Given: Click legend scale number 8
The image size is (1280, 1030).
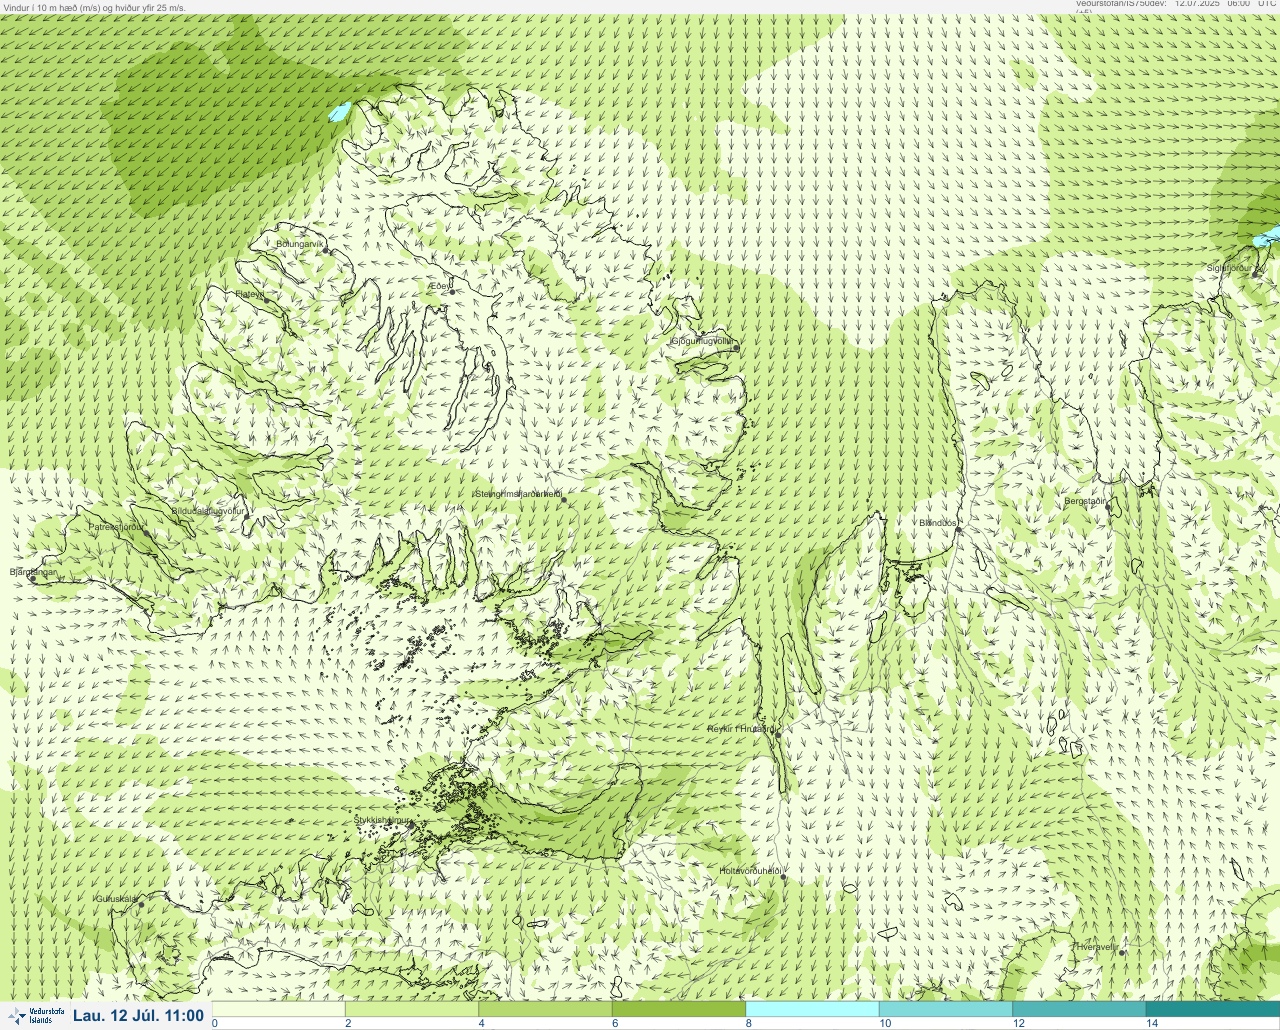Looking at the screenshot, I should (747, 1023).
